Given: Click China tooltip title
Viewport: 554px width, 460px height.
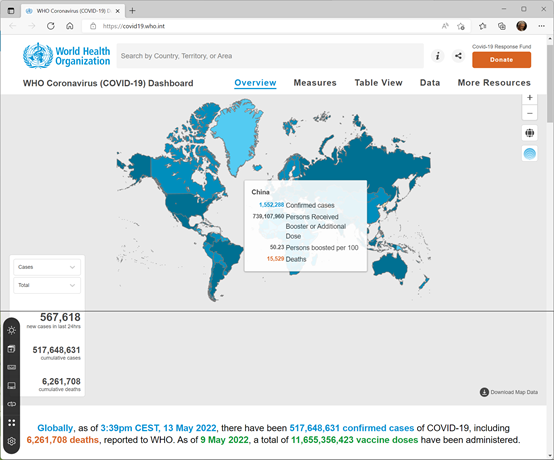Looking at the screenshot, I should click(x=260, y=192).
